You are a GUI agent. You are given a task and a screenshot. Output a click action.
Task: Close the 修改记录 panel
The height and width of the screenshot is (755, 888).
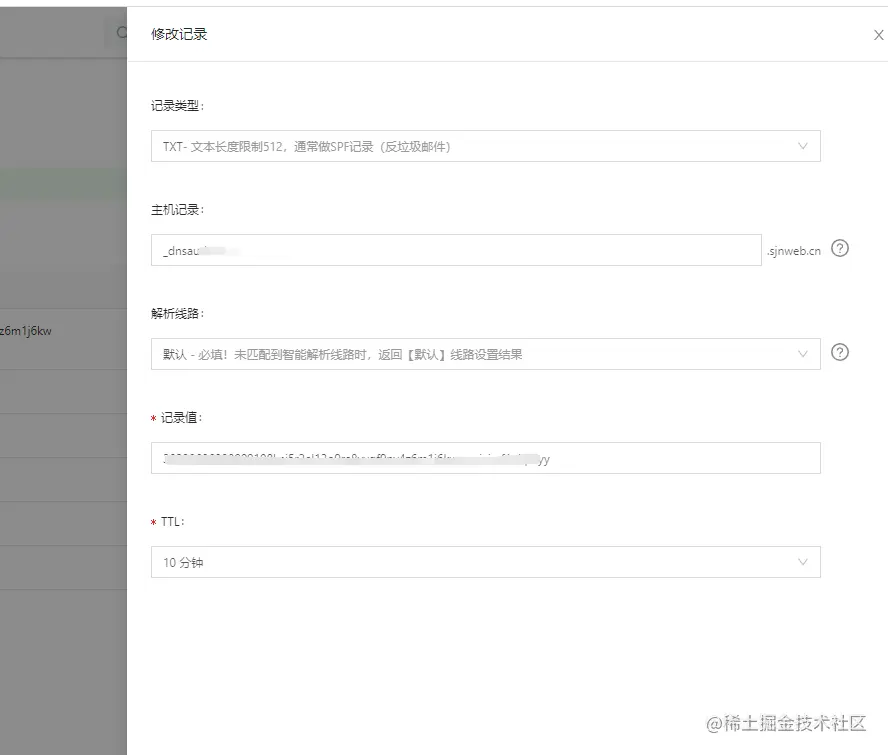click(x=878, y=35)
